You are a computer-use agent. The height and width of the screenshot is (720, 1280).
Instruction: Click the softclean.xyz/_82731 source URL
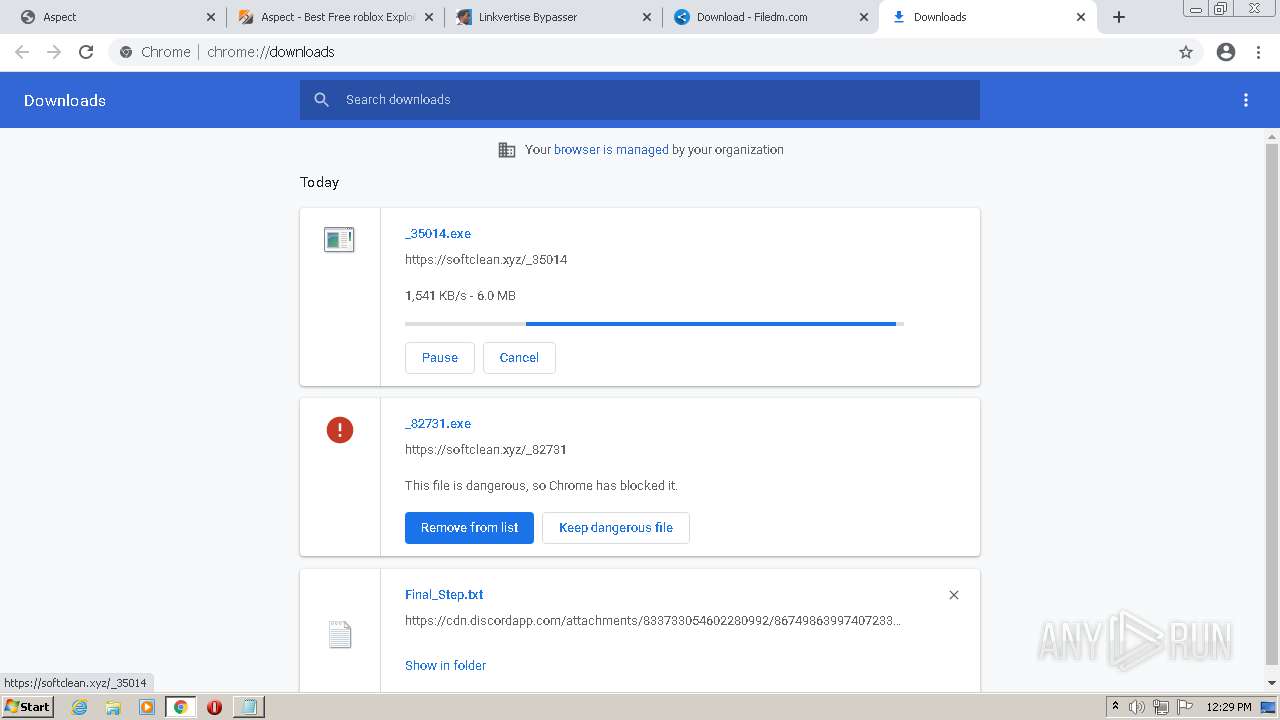point(486,450)
